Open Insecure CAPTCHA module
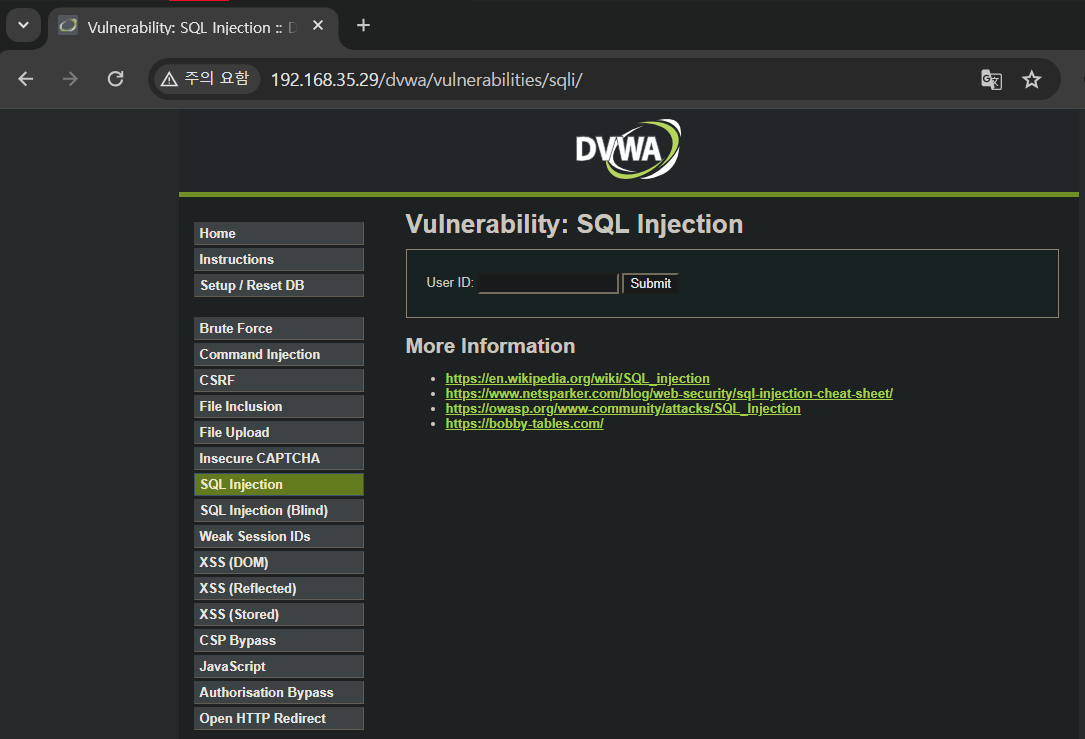1085x739 pixels. click(x=279, y=458)
